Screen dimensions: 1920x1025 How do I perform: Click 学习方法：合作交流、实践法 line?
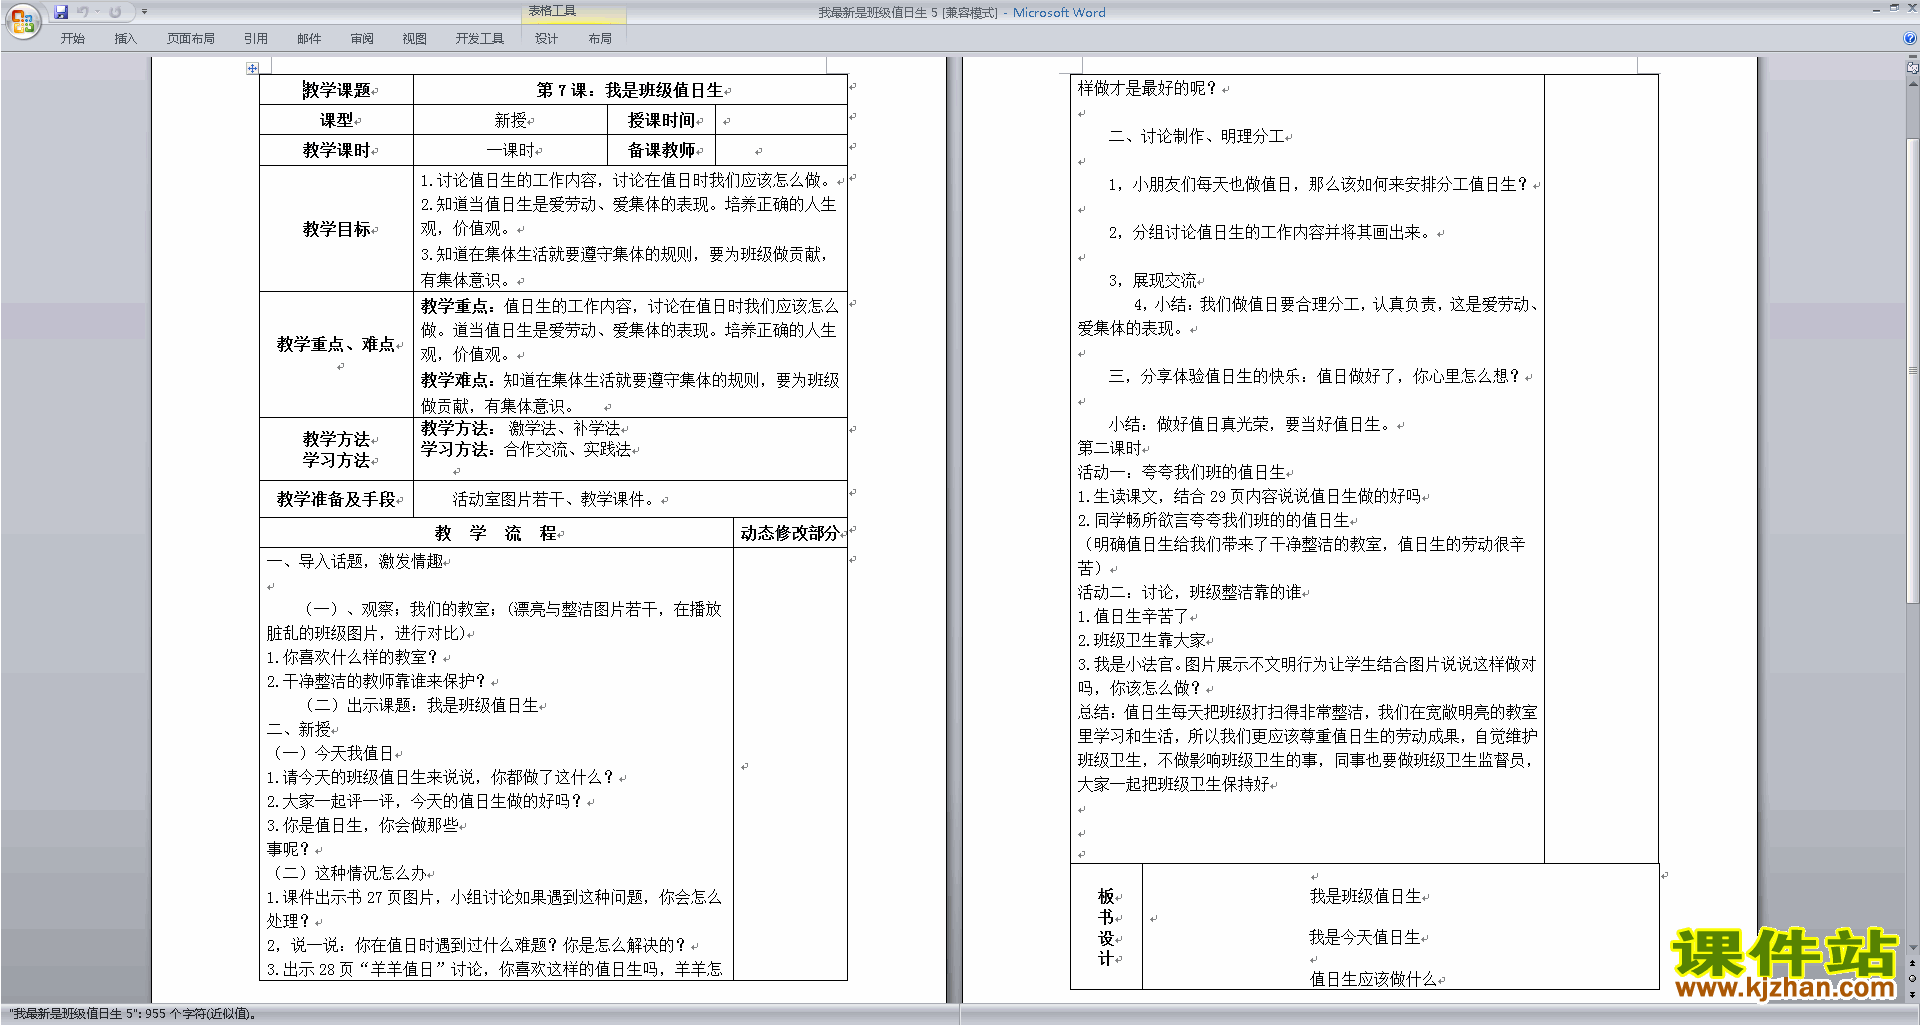[526, 450]
